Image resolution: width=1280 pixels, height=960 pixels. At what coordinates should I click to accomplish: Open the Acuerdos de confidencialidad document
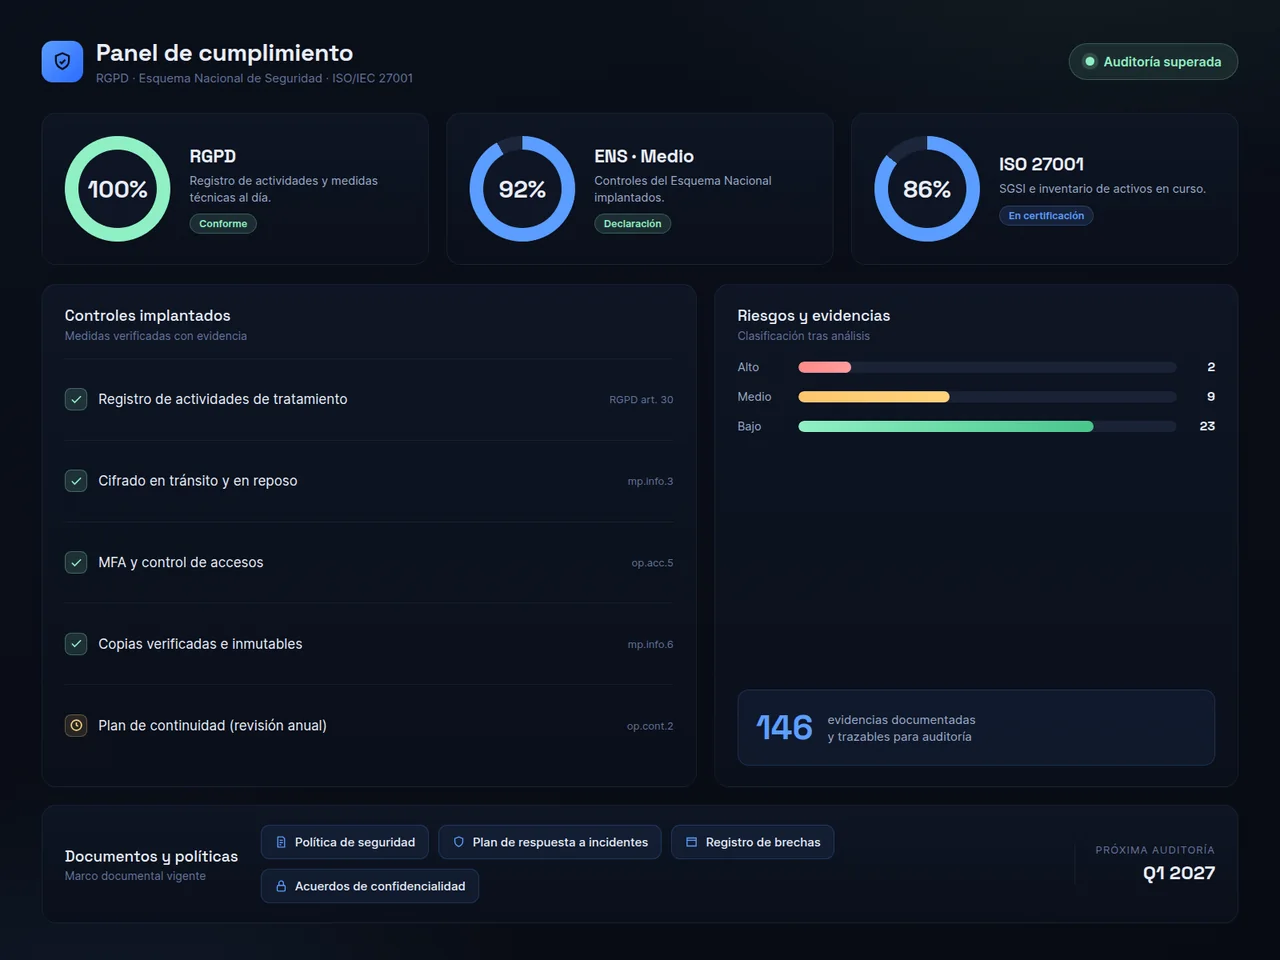[x=370, y=886]
